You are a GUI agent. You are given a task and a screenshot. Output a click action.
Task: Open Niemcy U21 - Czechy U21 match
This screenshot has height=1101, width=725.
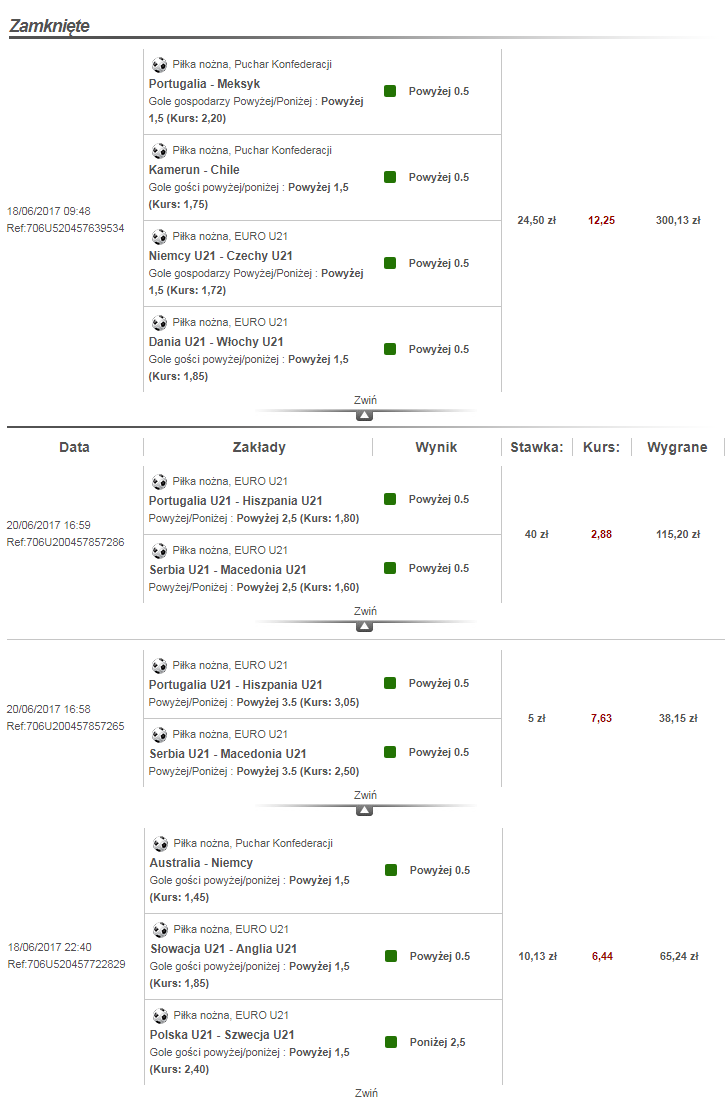(x=221, y=256)
